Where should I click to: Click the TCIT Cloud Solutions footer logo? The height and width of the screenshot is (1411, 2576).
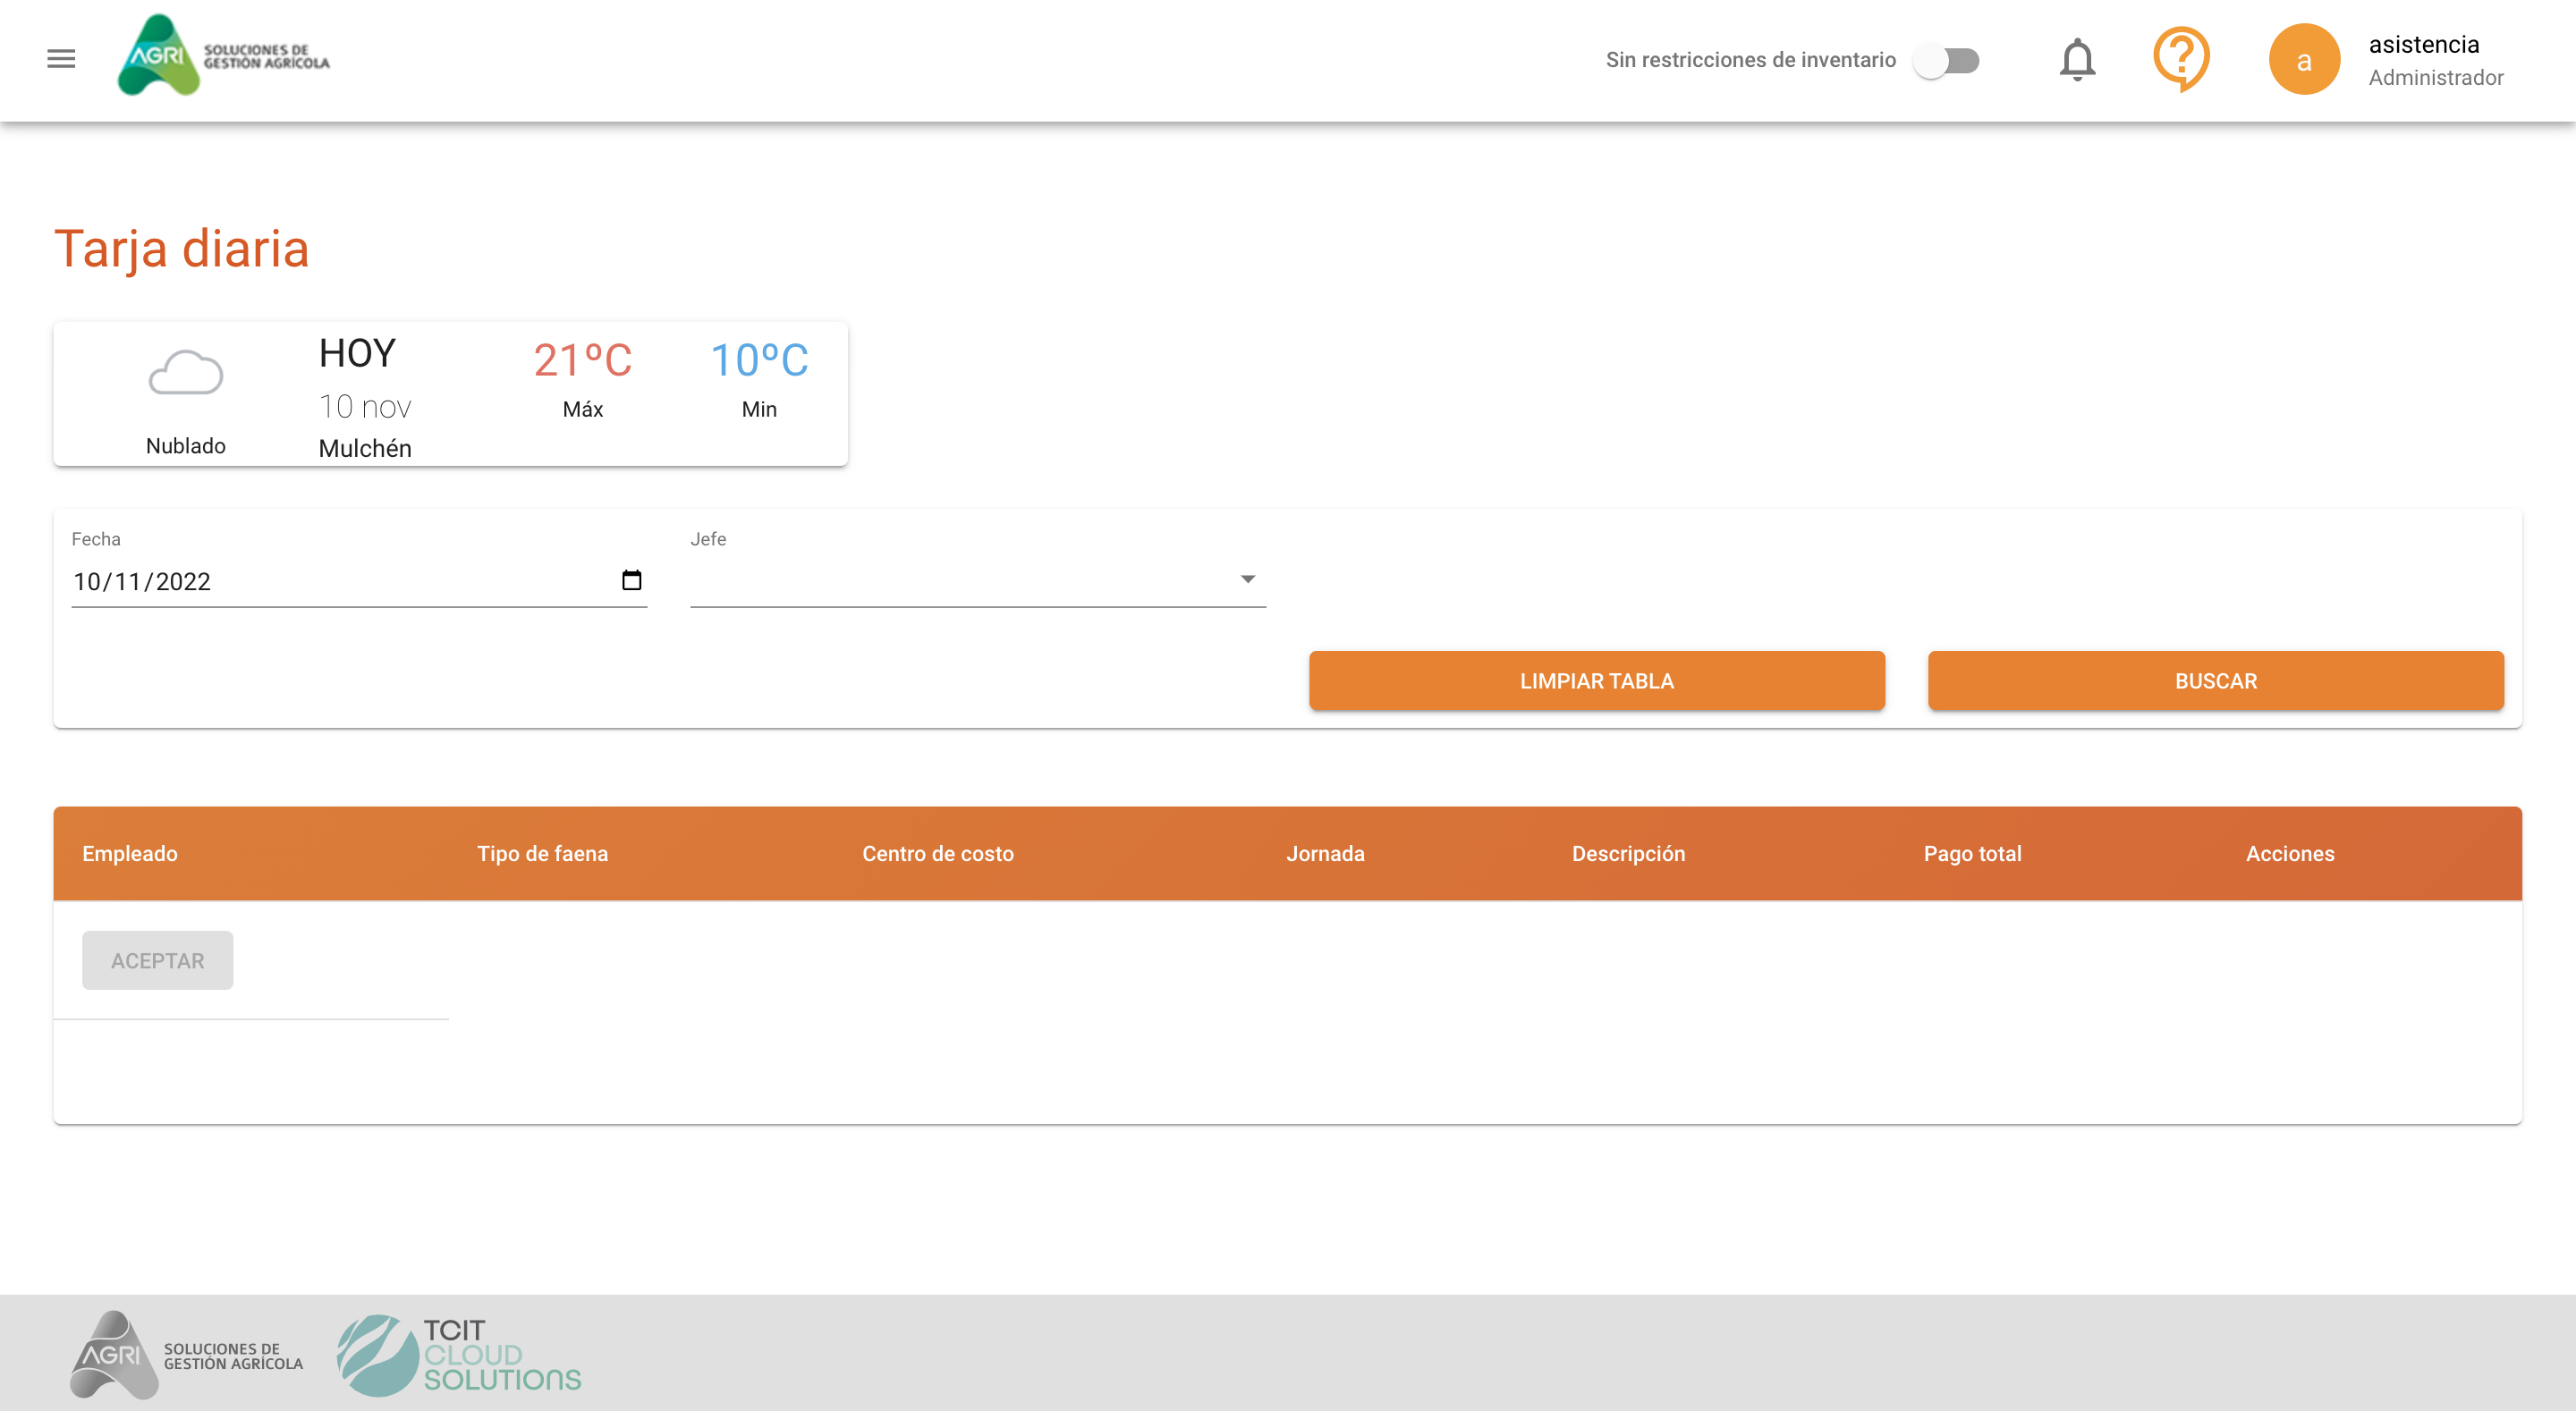click(459, 1355)
